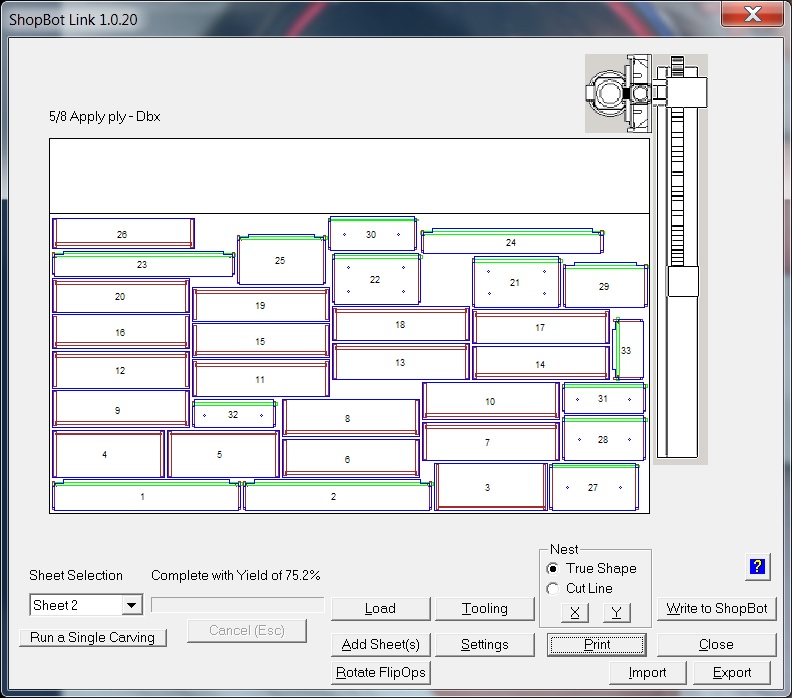Click Write to ShopBot
The image size is (792, 698).
(716, 608)
